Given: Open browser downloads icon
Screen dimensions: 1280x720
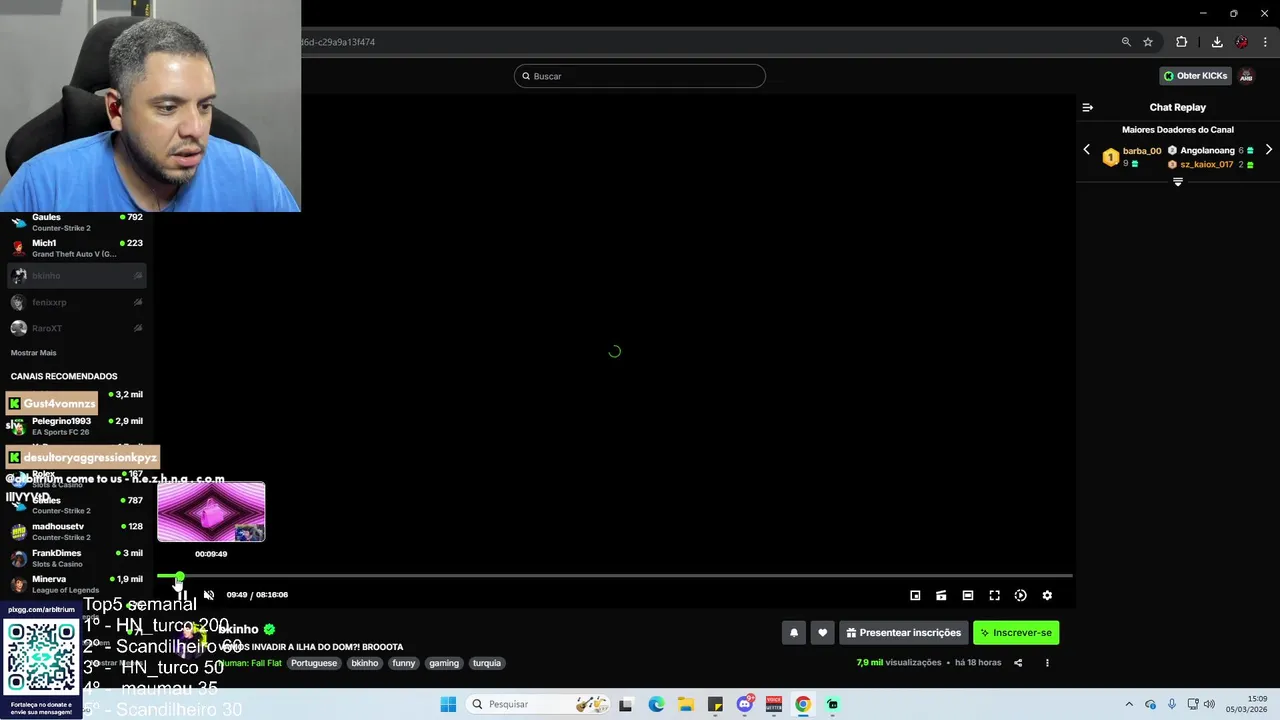Looking at the screenshot, I should 1217,42.
